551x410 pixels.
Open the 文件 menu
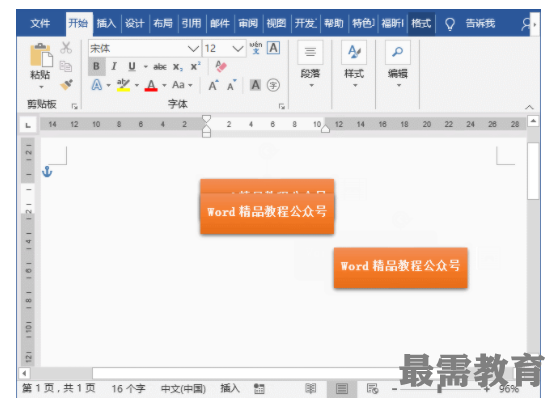tap(40, 24)
